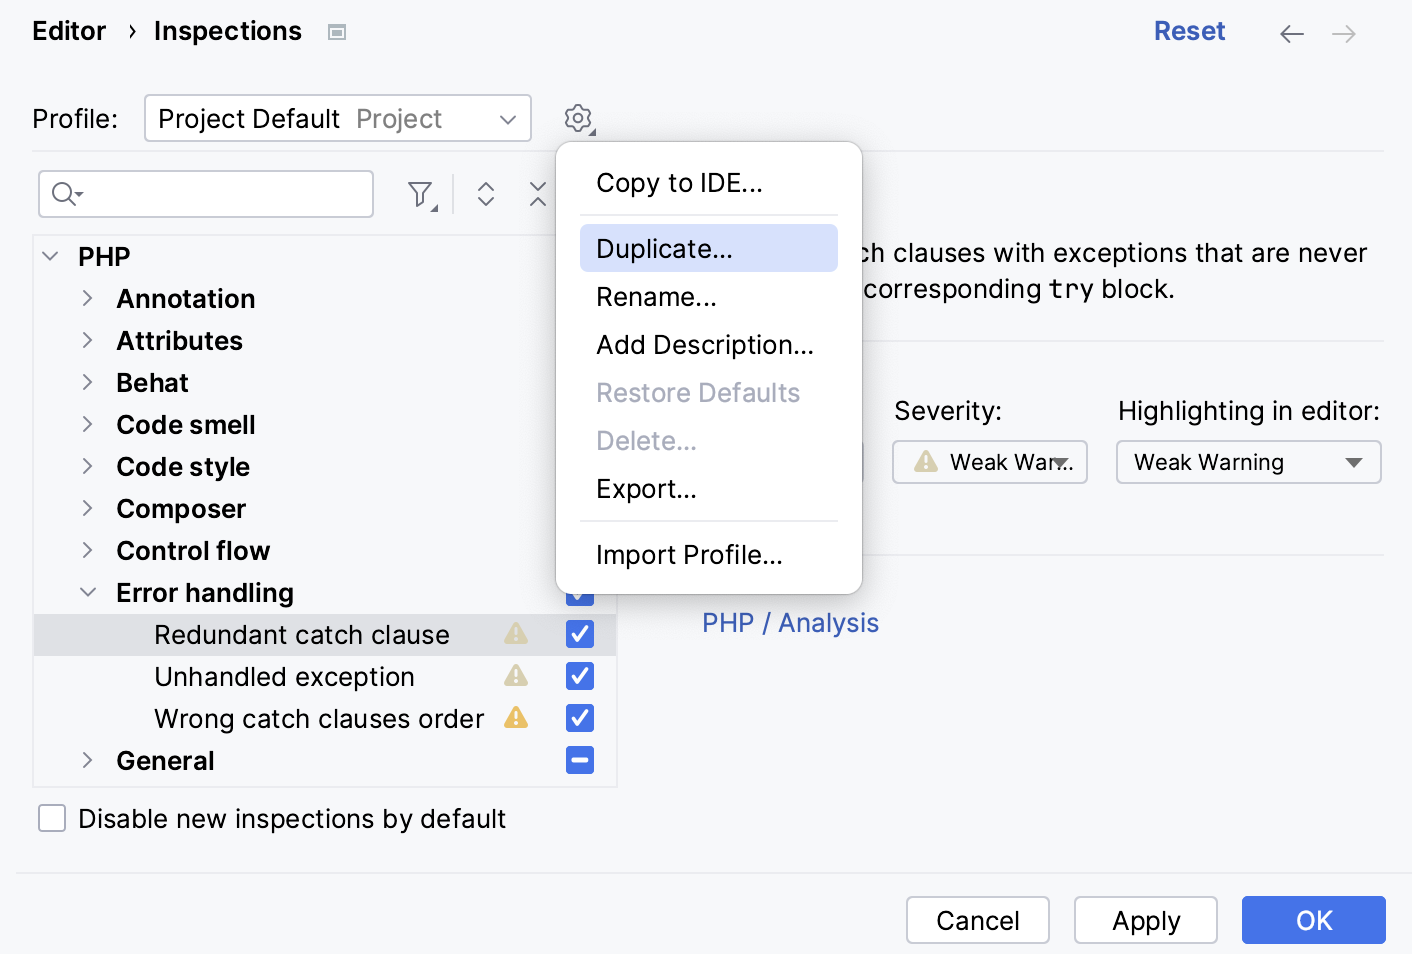
Task: Click inside the inspection search field
Action: point(220,193)
